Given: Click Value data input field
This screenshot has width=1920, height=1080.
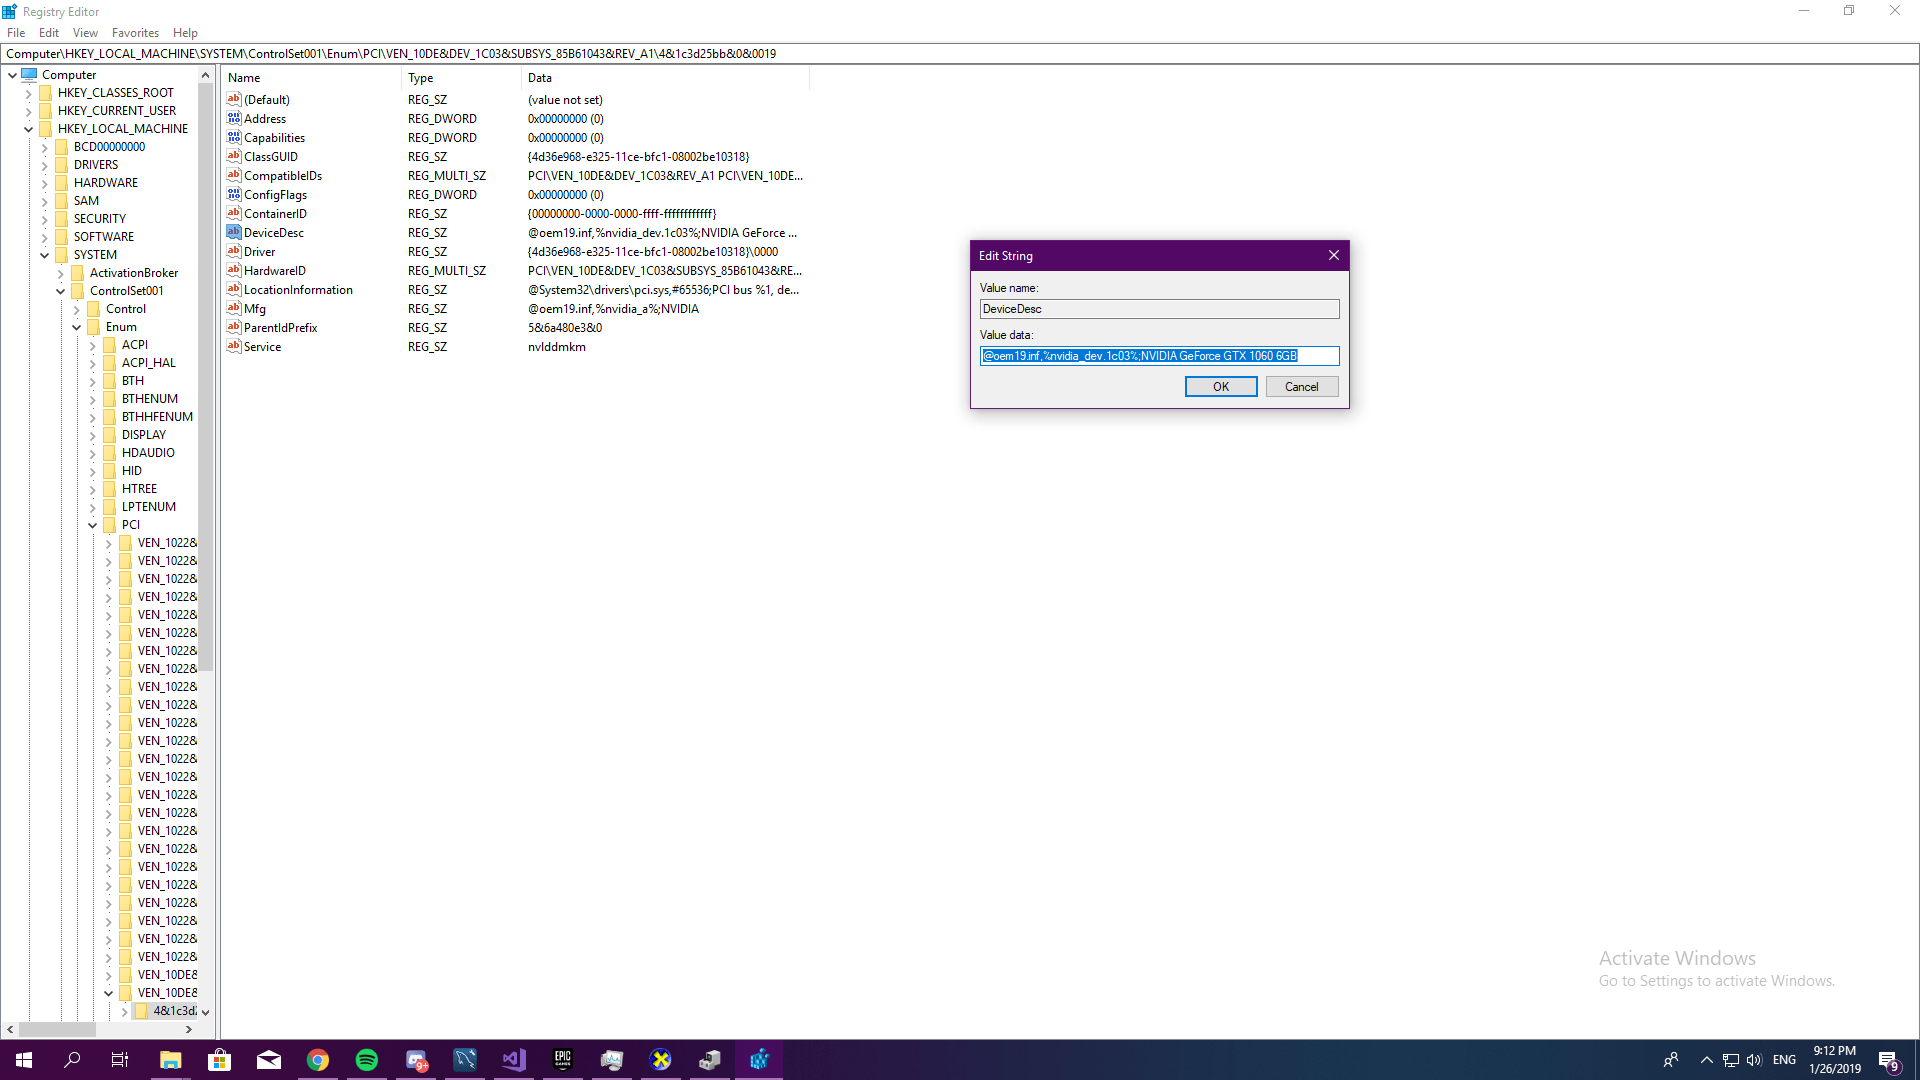Looking at the screenshot, I should click(1159, 355).
